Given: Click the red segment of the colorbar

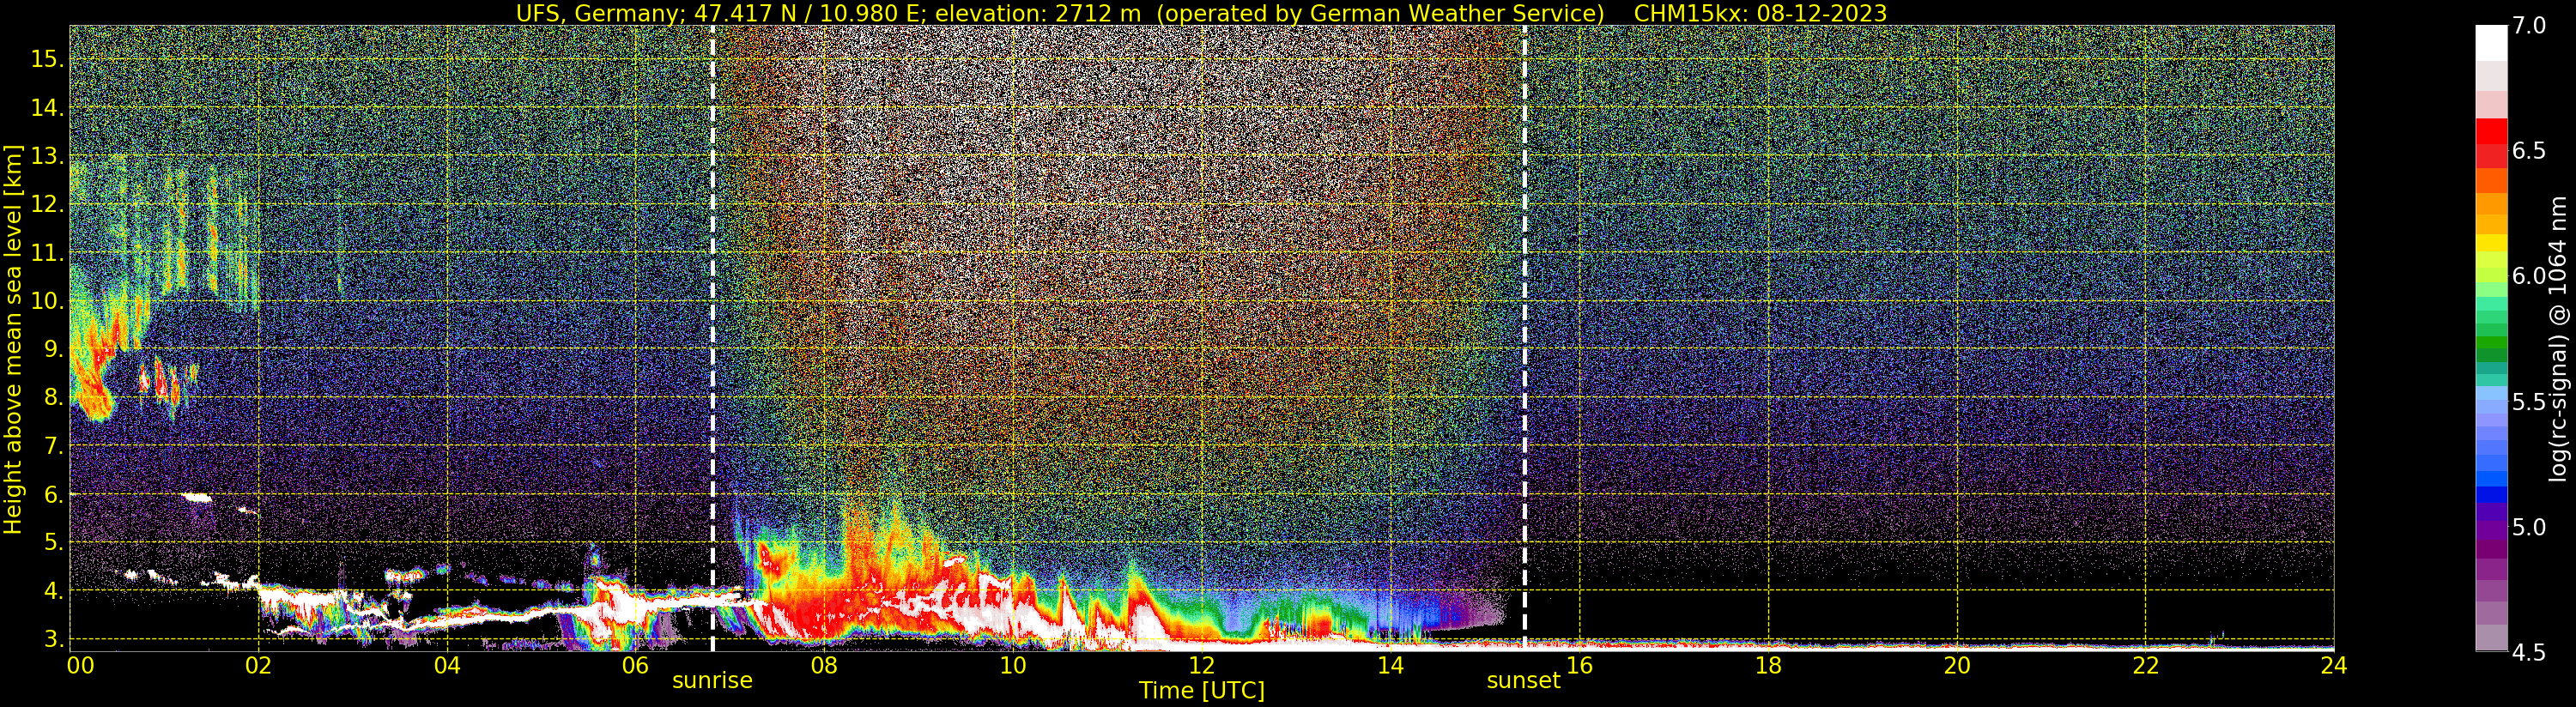Looking at the screenshot, I should (x=2491, y=132).
